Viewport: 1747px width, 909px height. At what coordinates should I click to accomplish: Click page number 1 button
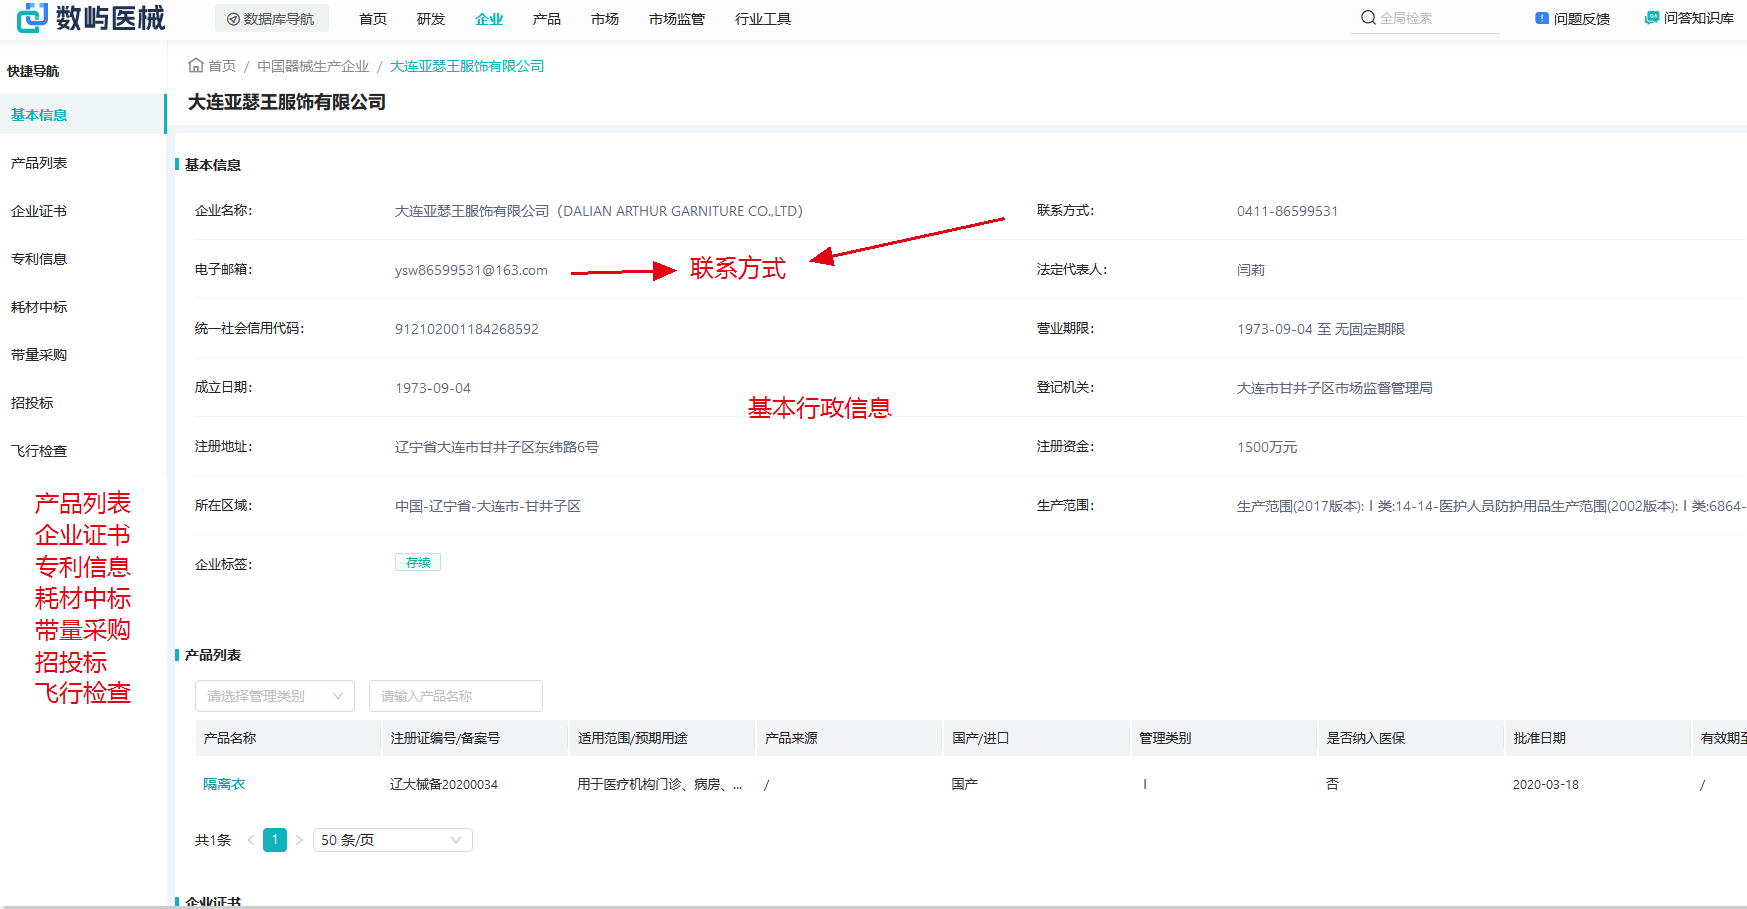point(275,840)
